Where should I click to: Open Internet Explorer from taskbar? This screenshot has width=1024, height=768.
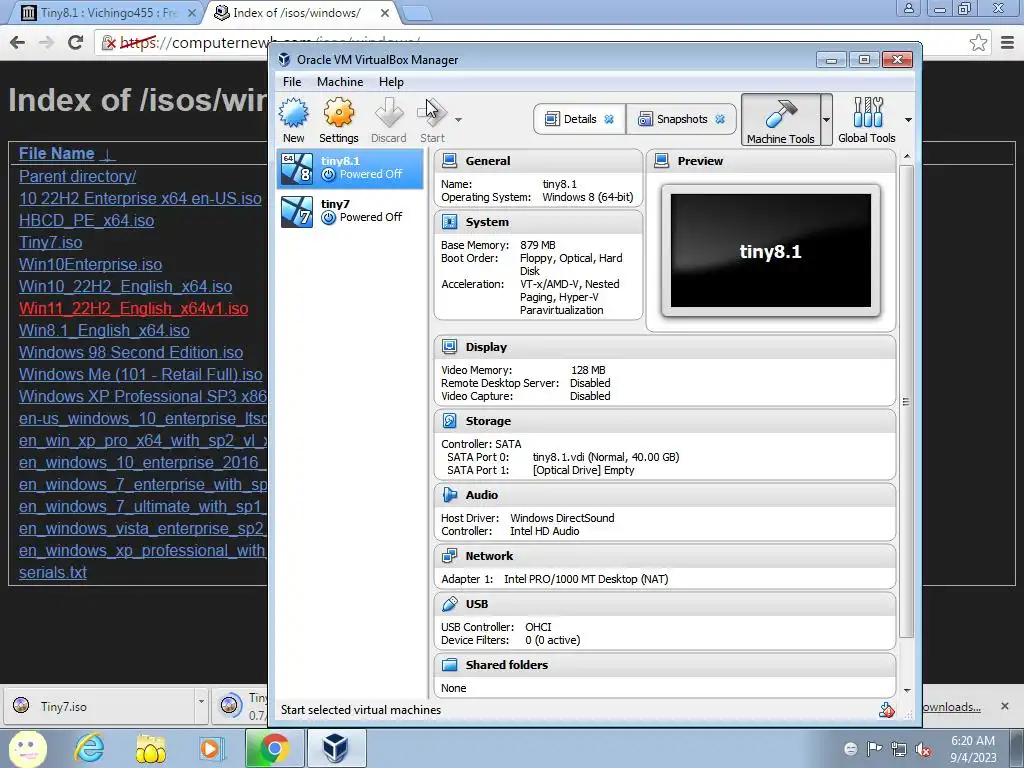89,748
